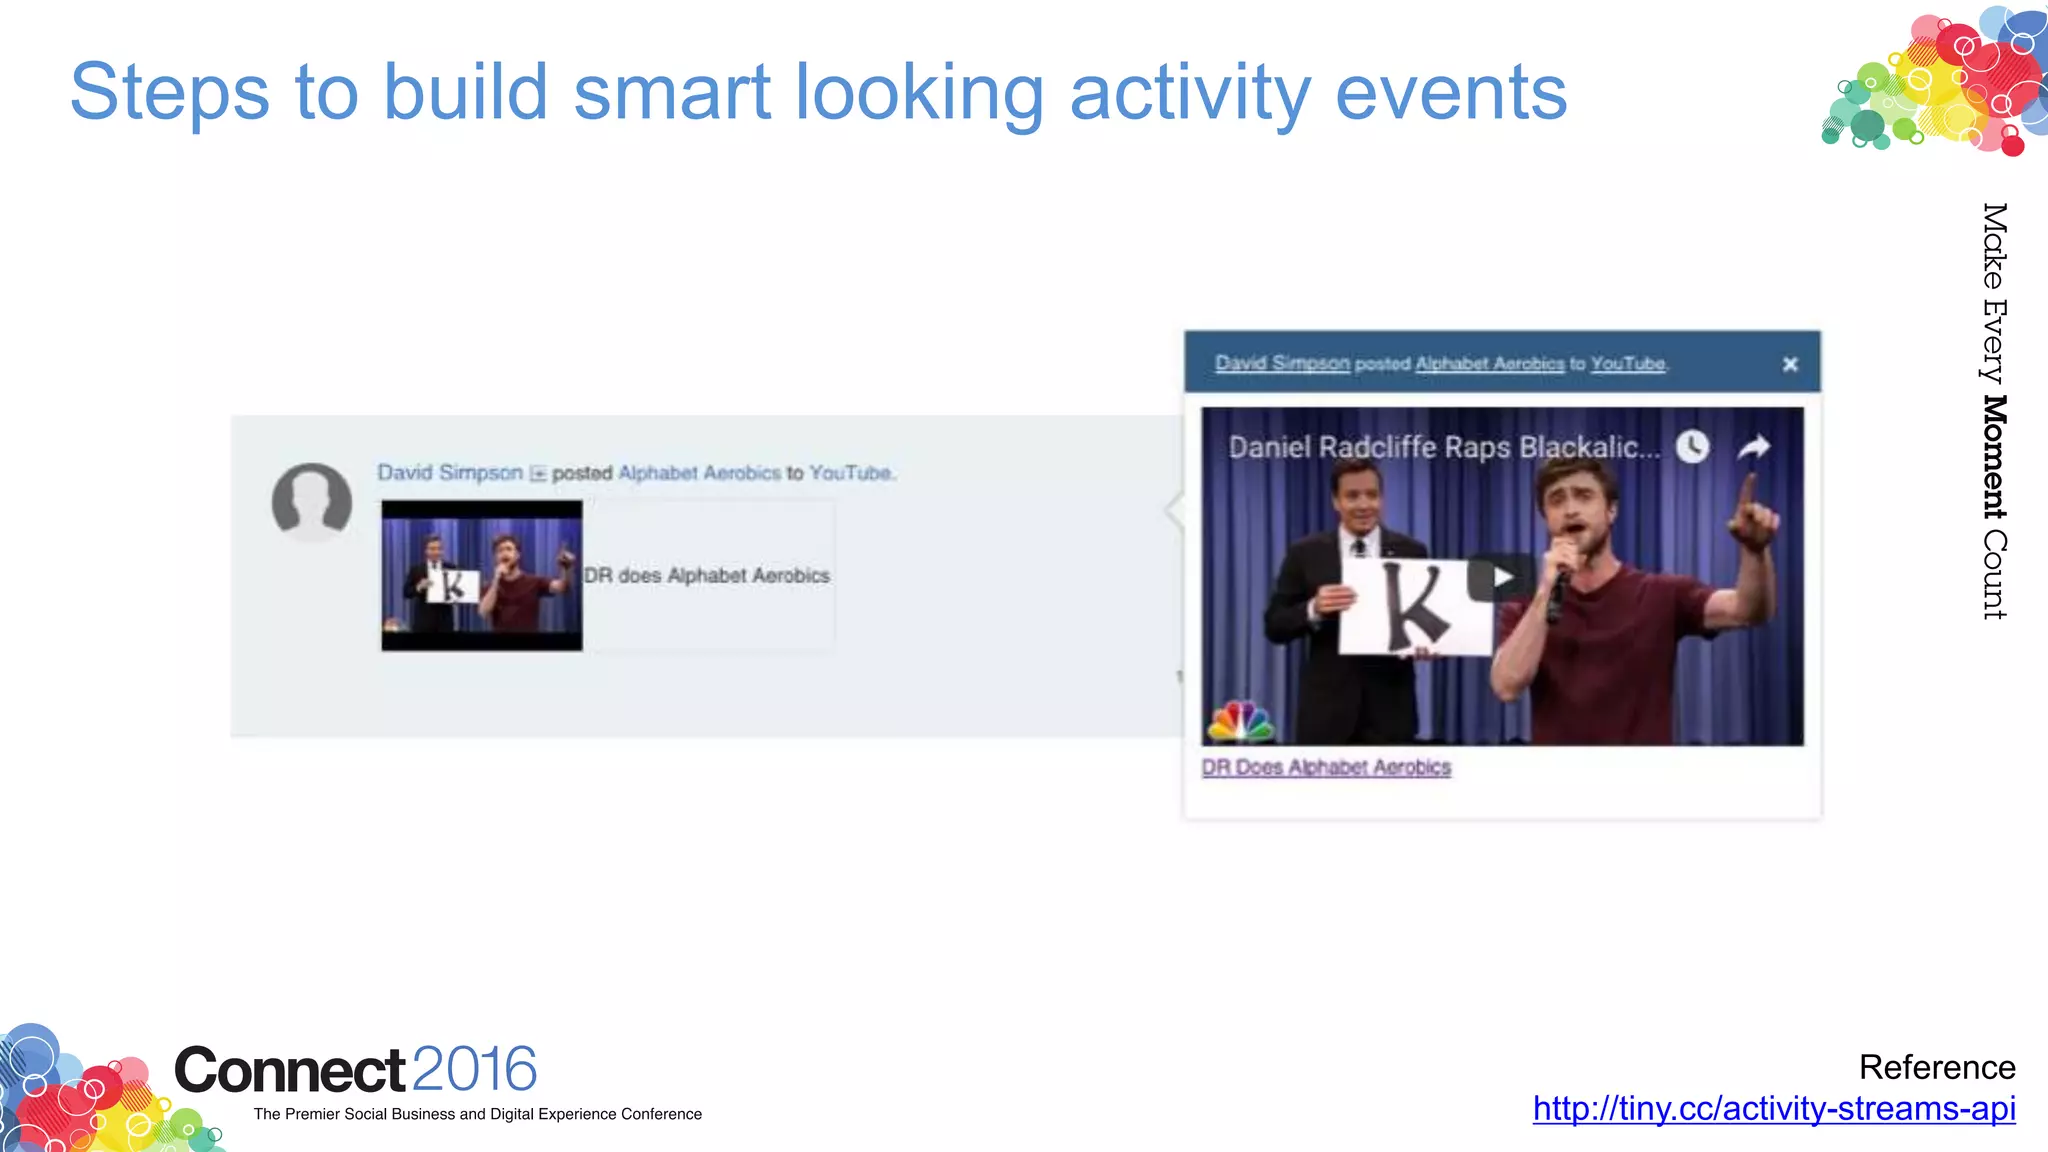This screenshot has height=1152, width=2048.
Task: Click the Watch Later clock icon
Action: click(1692, 446)
